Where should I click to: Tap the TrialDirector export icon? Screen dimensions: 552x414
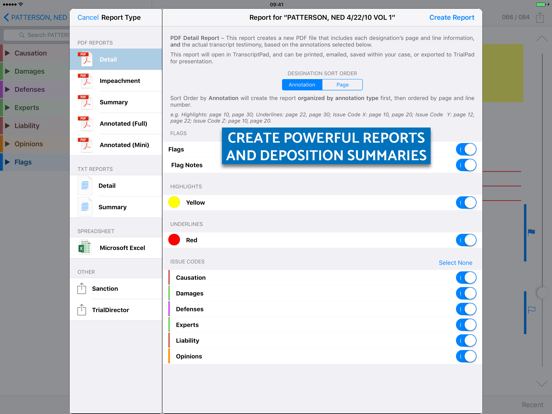[x=81, y=310]
